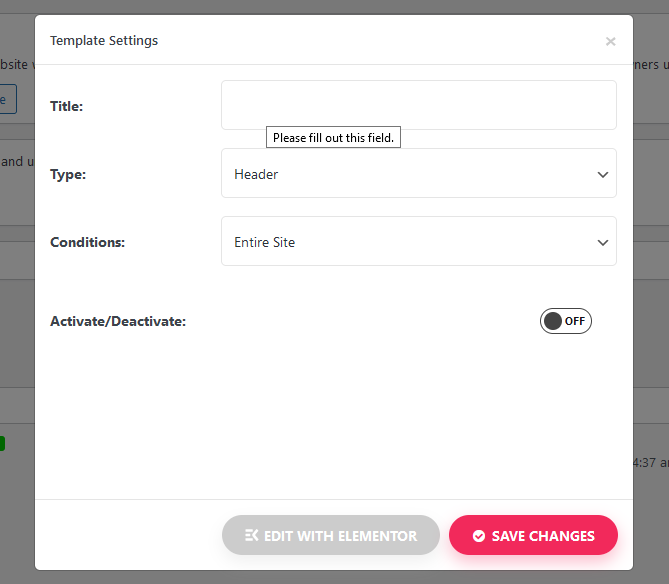Click the green status badge behind dialog
Viewport: 669px width, 584px height.
[x=3, y=443]
